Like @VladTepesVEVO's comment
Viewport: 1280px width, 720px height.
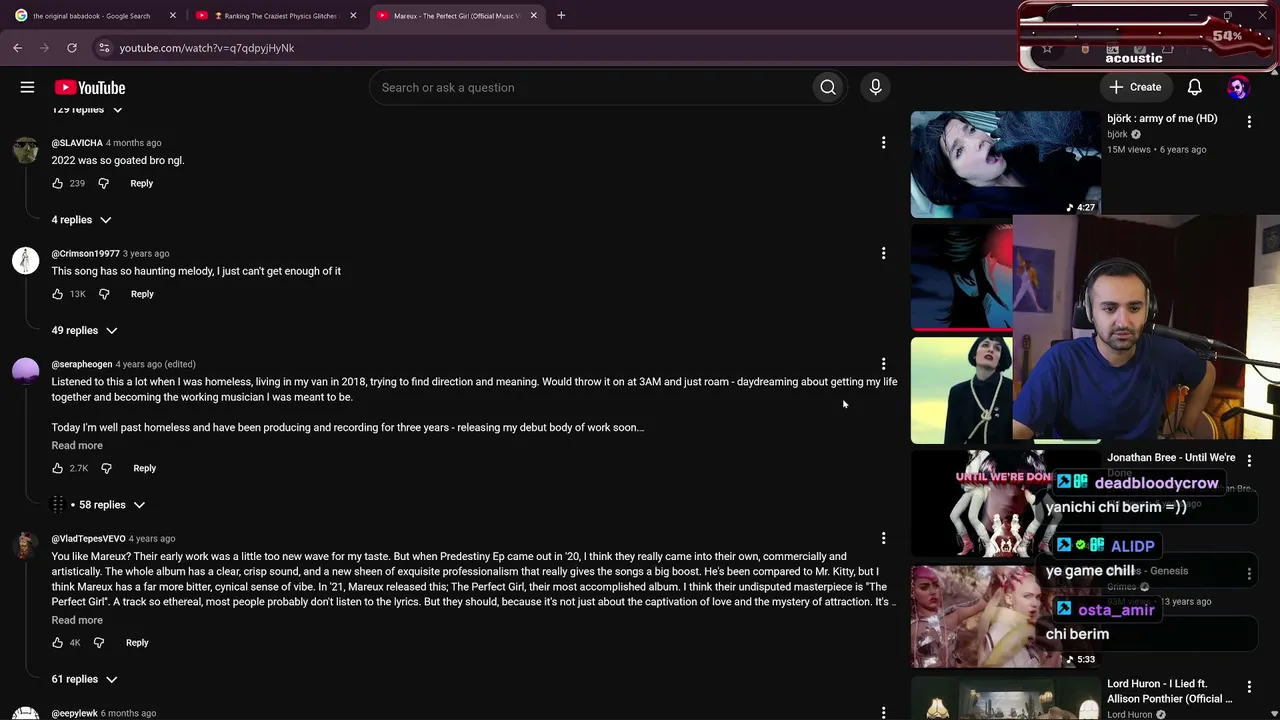[57, 642]
